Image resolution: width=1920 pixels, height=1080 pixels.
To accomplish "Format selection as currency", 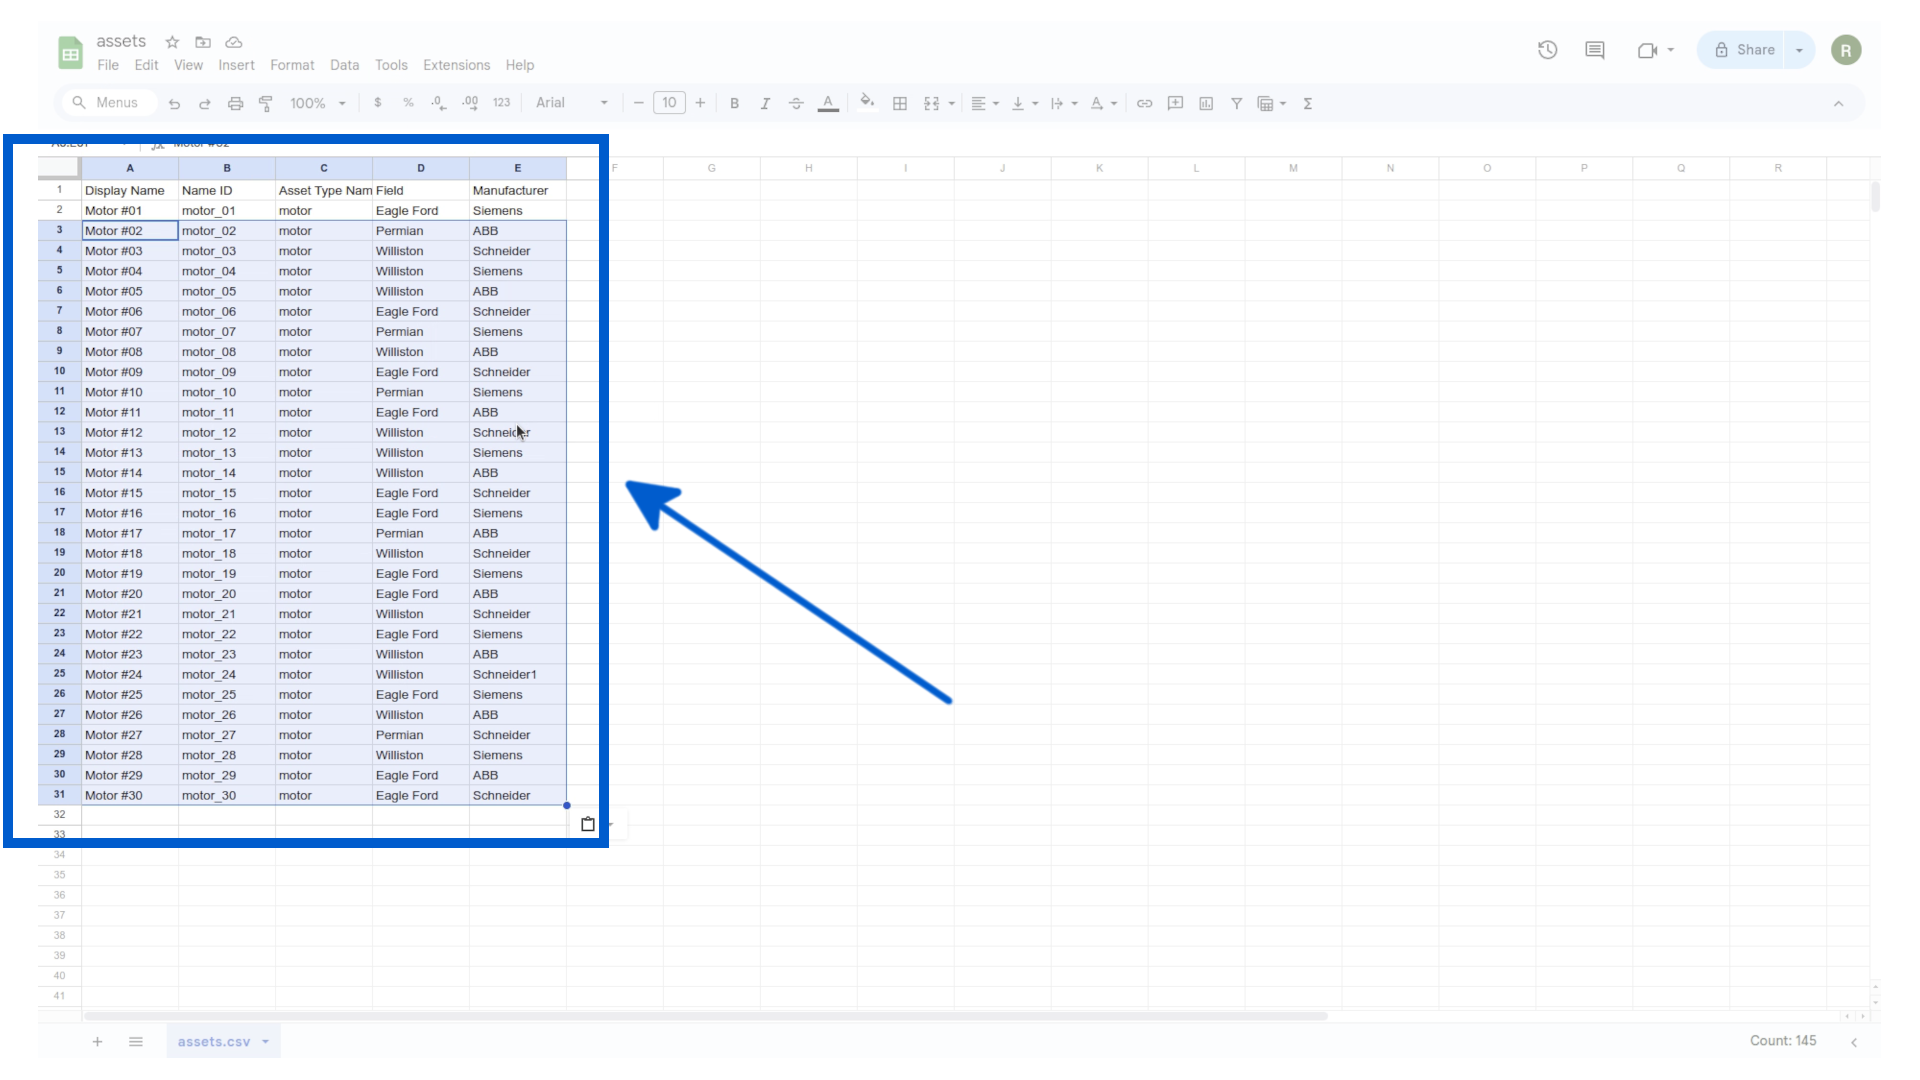I will point(377,103).
